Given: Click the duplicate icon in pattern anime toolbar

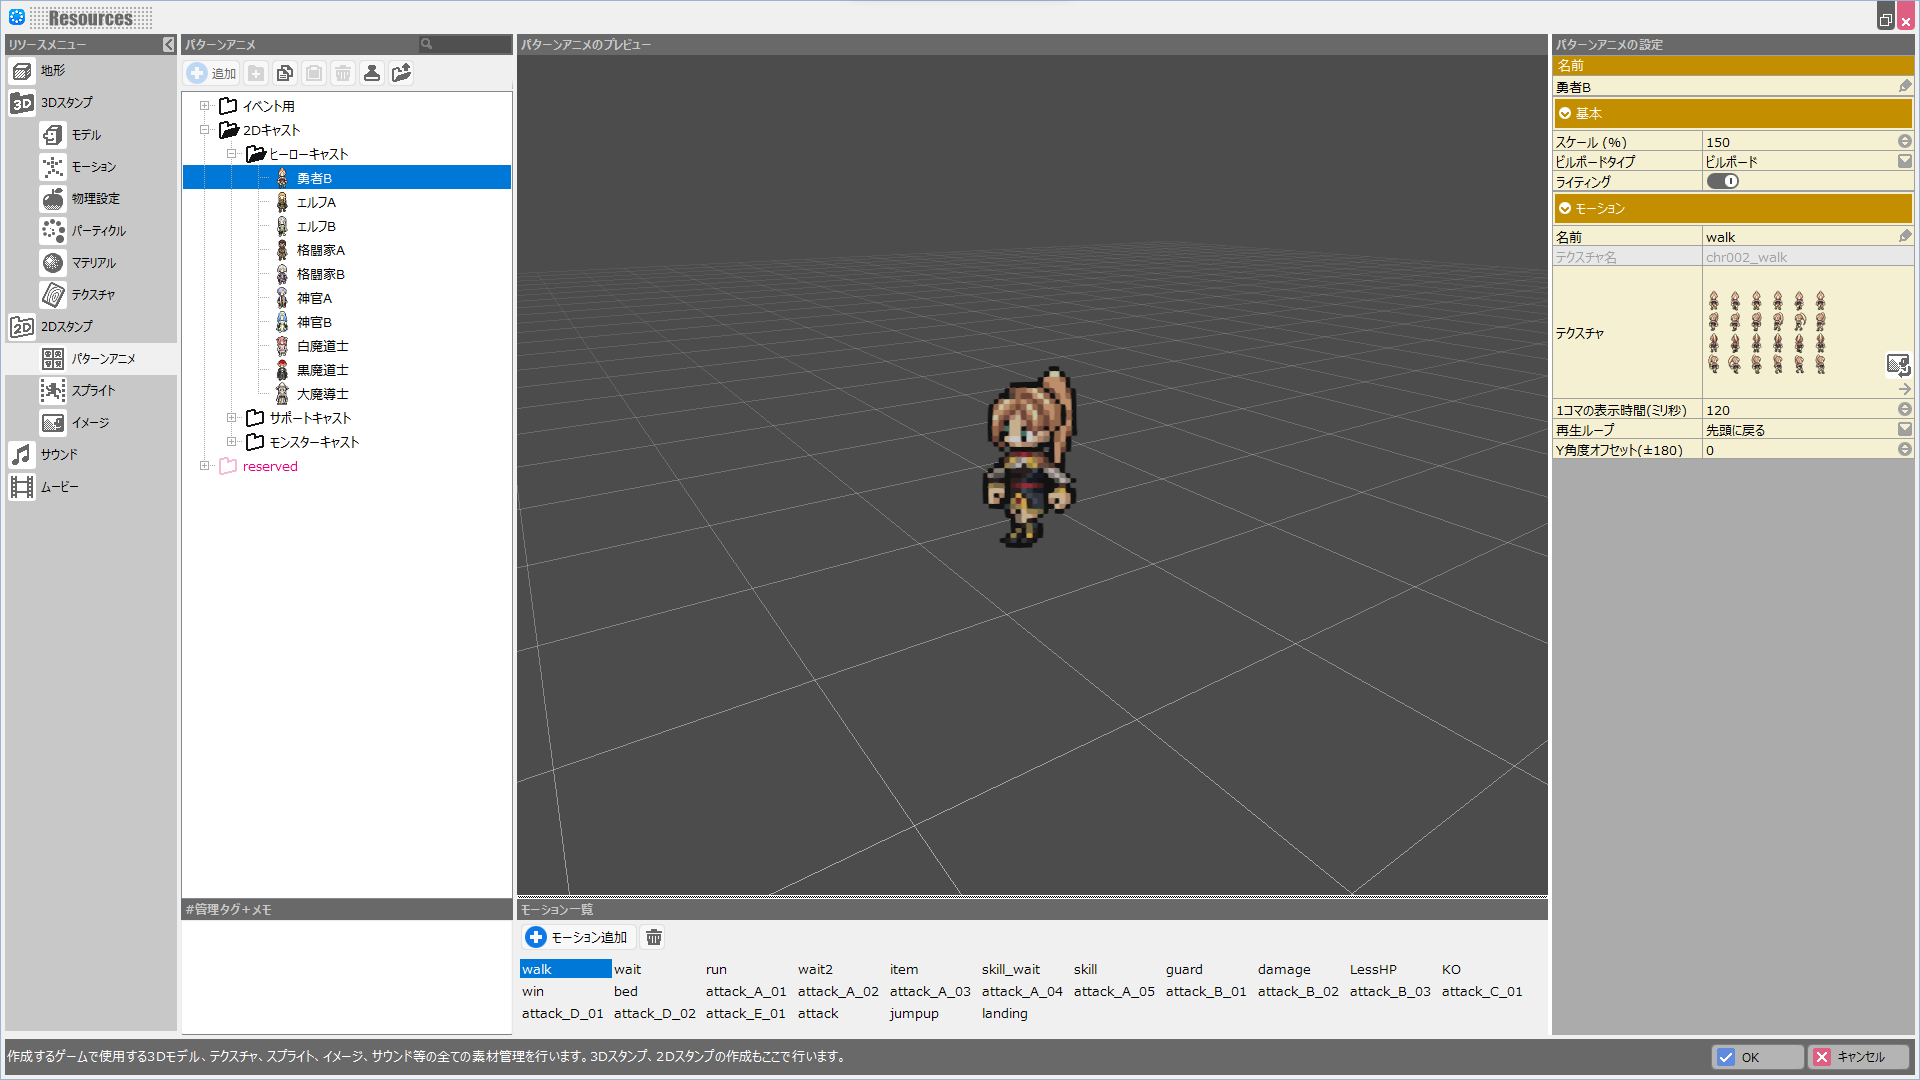Looking at the screenshot, I should [285, 73].
